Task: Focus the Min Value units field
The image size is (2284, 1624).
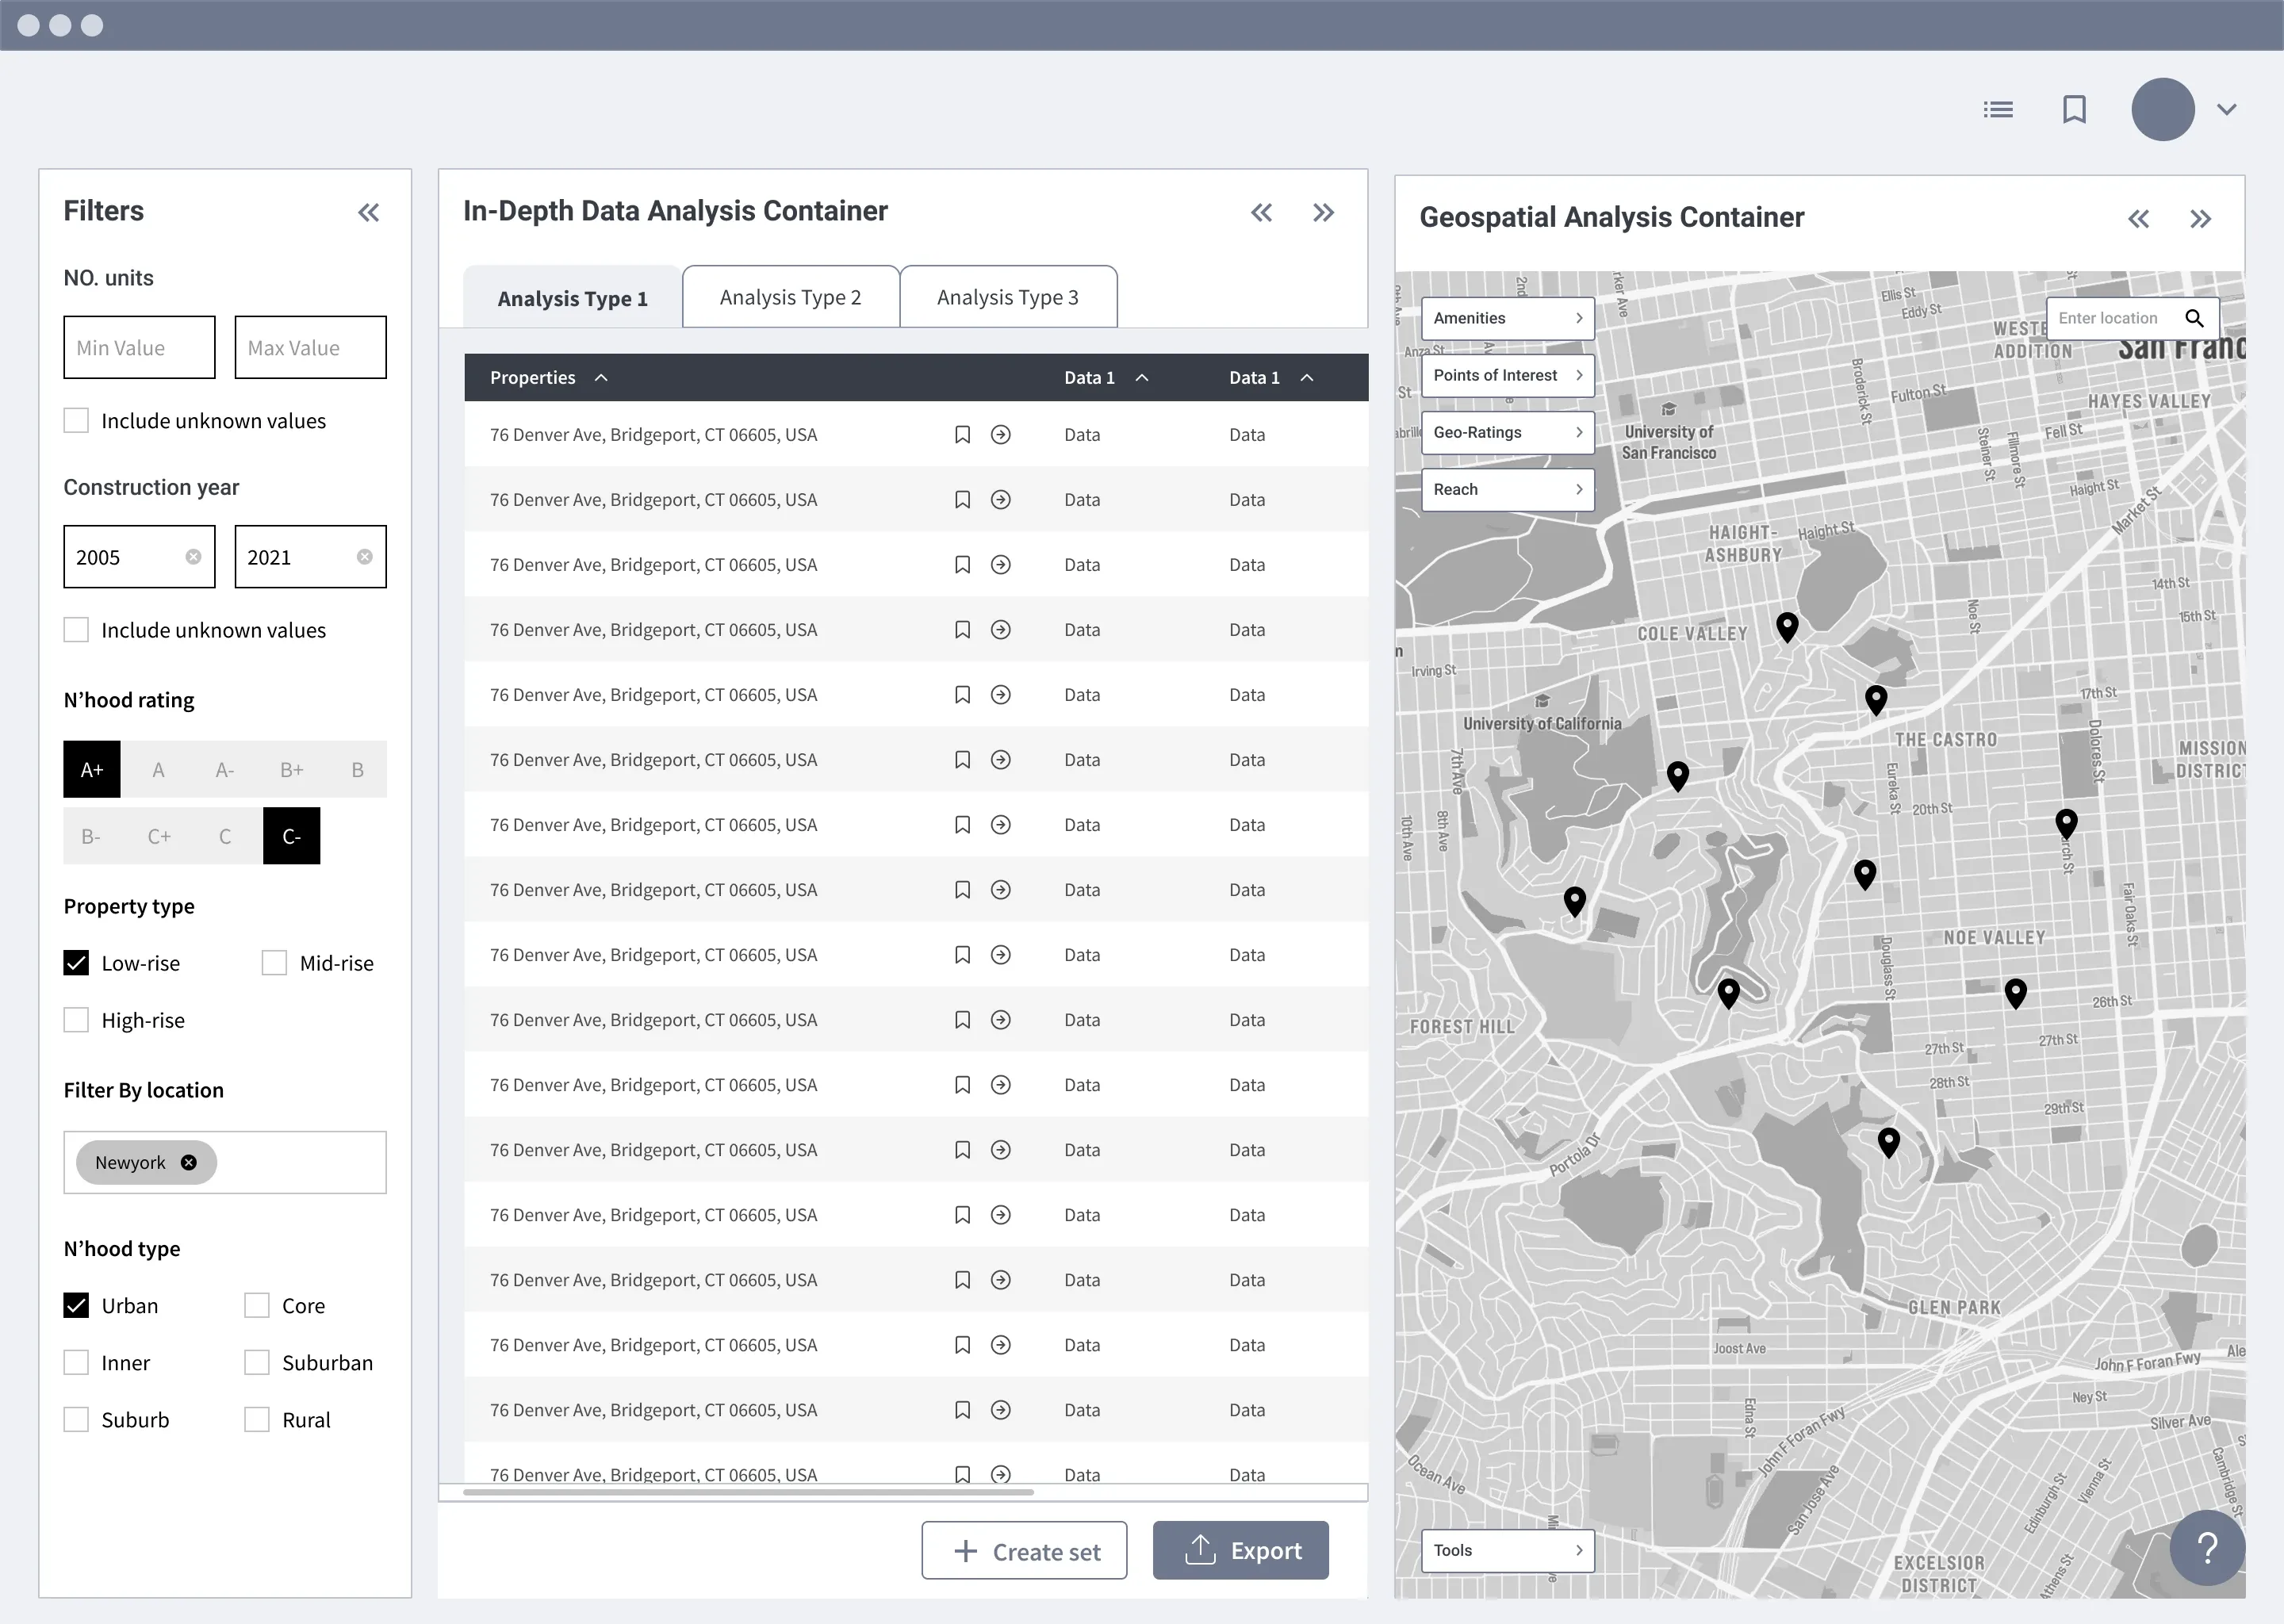Action: pos(139,347)
